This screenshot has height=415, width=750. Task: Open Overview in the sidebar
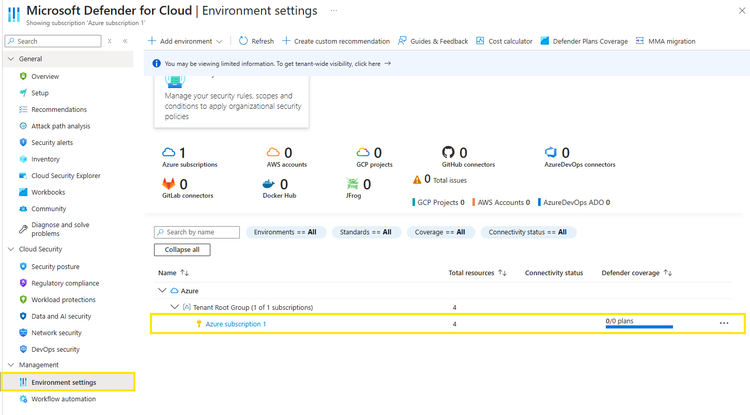(x=45, y=76)
